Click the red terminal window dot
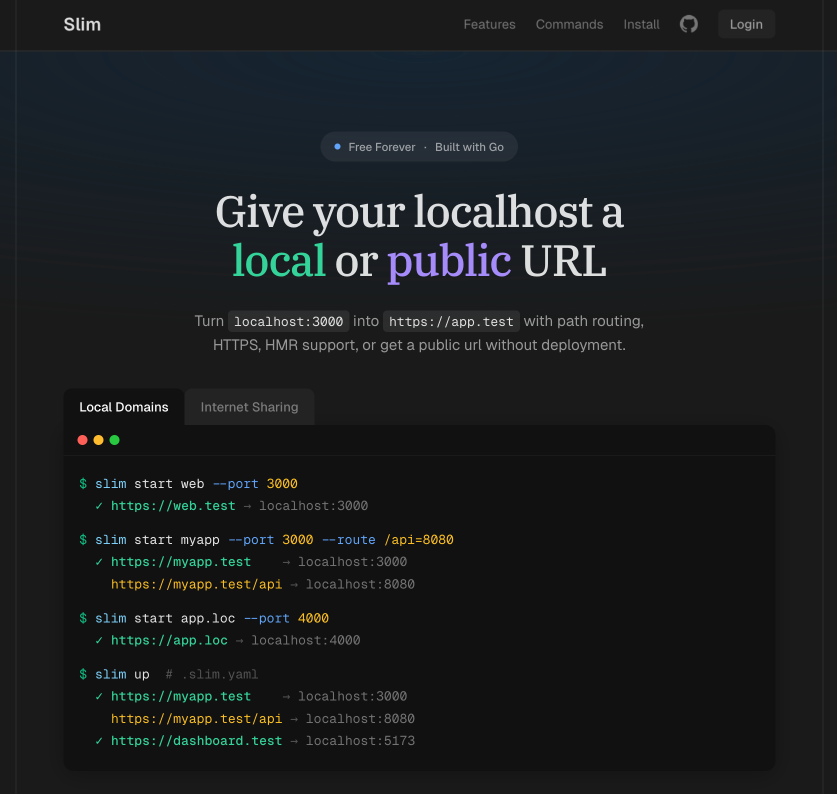837x794 pixels. pos(83,440)
